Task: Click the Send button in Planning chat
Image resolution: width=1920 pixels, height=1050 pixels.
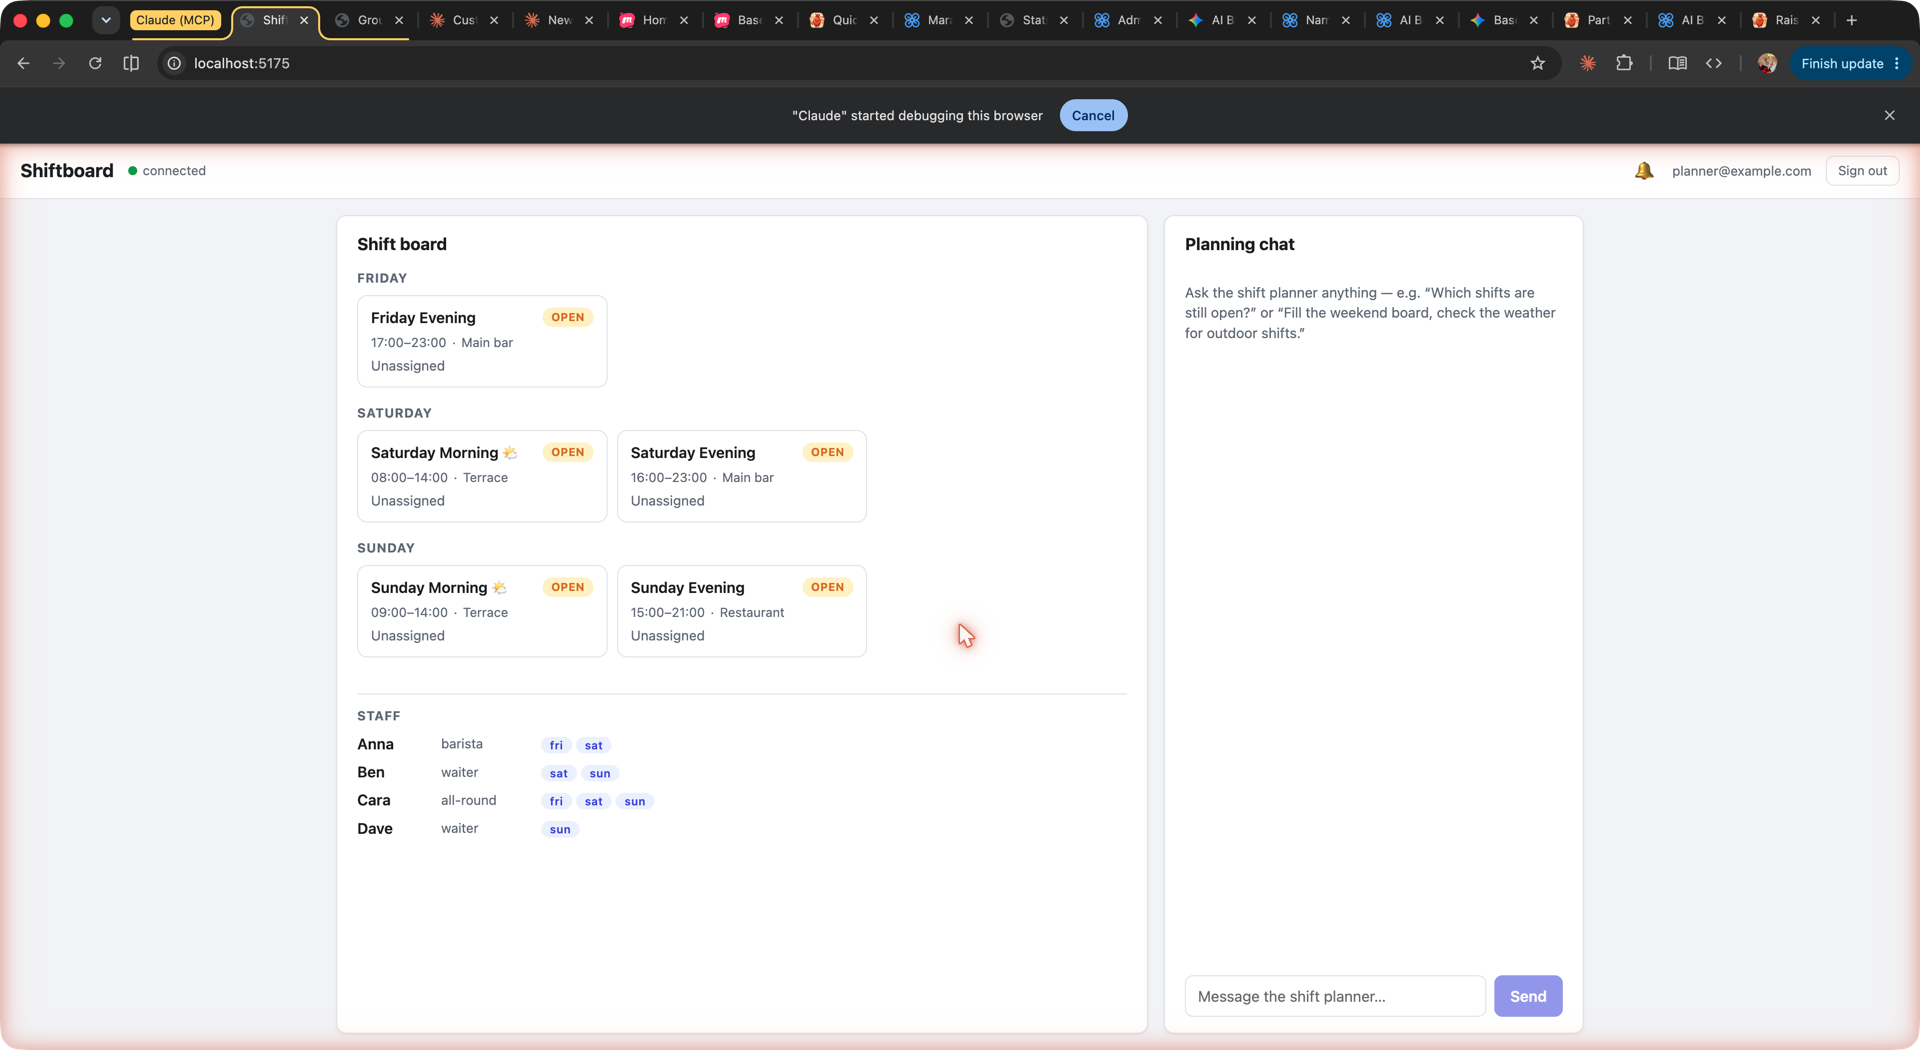Action: pos(1527,996)
